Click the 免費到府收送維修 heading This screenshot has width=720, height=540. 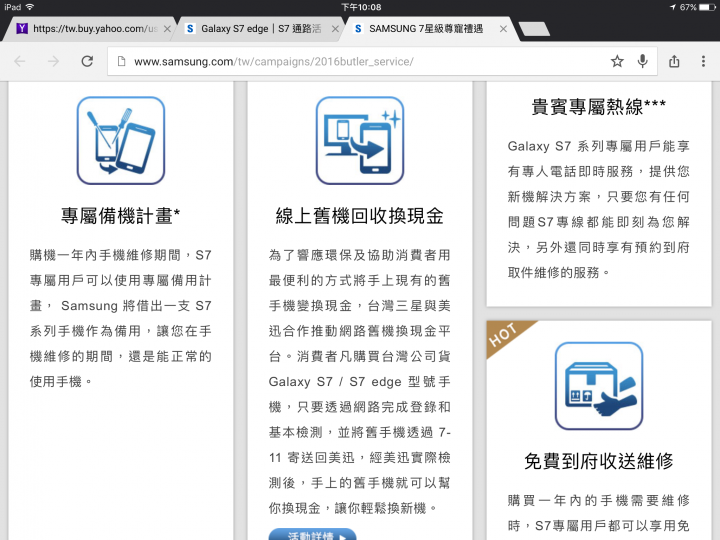click(599, 461)
